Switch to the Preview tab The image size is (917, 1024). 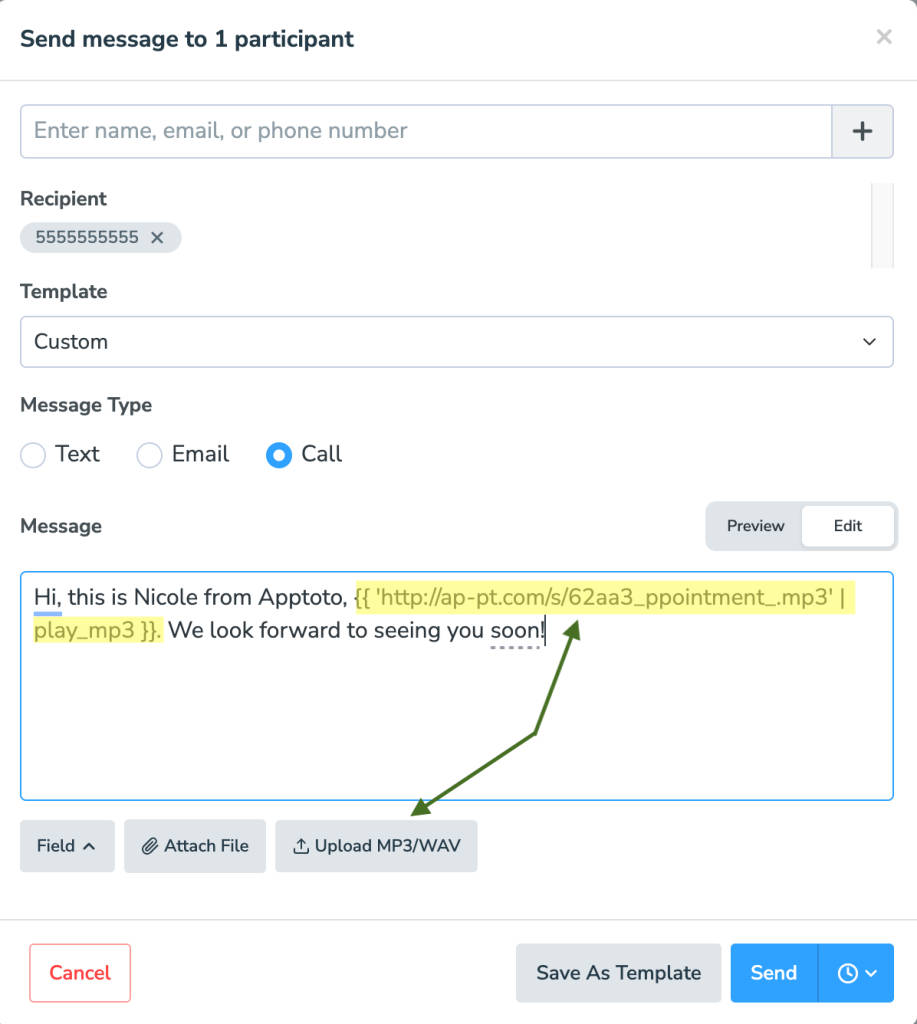coord(755,526)
